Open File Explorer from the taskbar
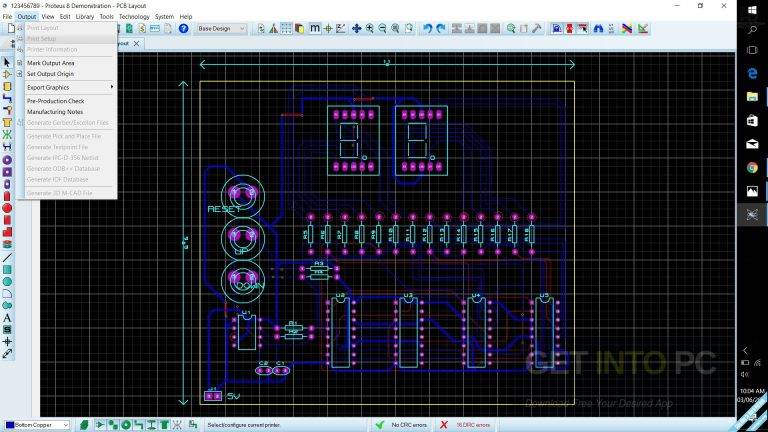Viewport: 768px width, 432px height. [752, 96]
